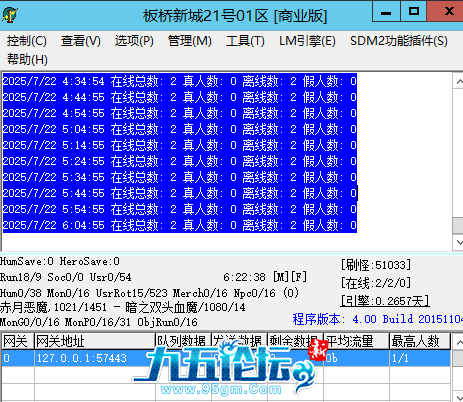463x402 pixels.
Task: Click the 引擎:0.2657天 underlined label
Action: (x=385, y=301)
